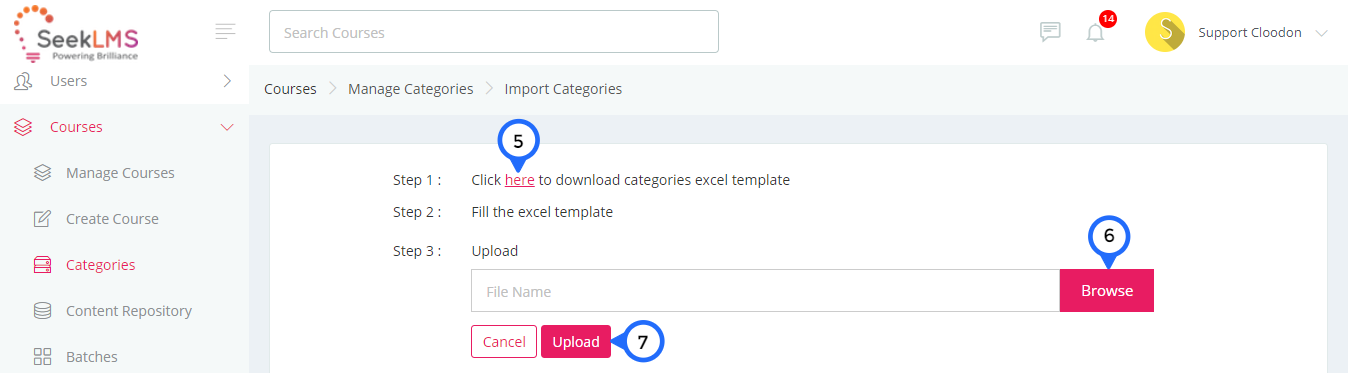Open the notifications bell icon
This screenshot has height=373, width=1348.
coord(1096,32)
